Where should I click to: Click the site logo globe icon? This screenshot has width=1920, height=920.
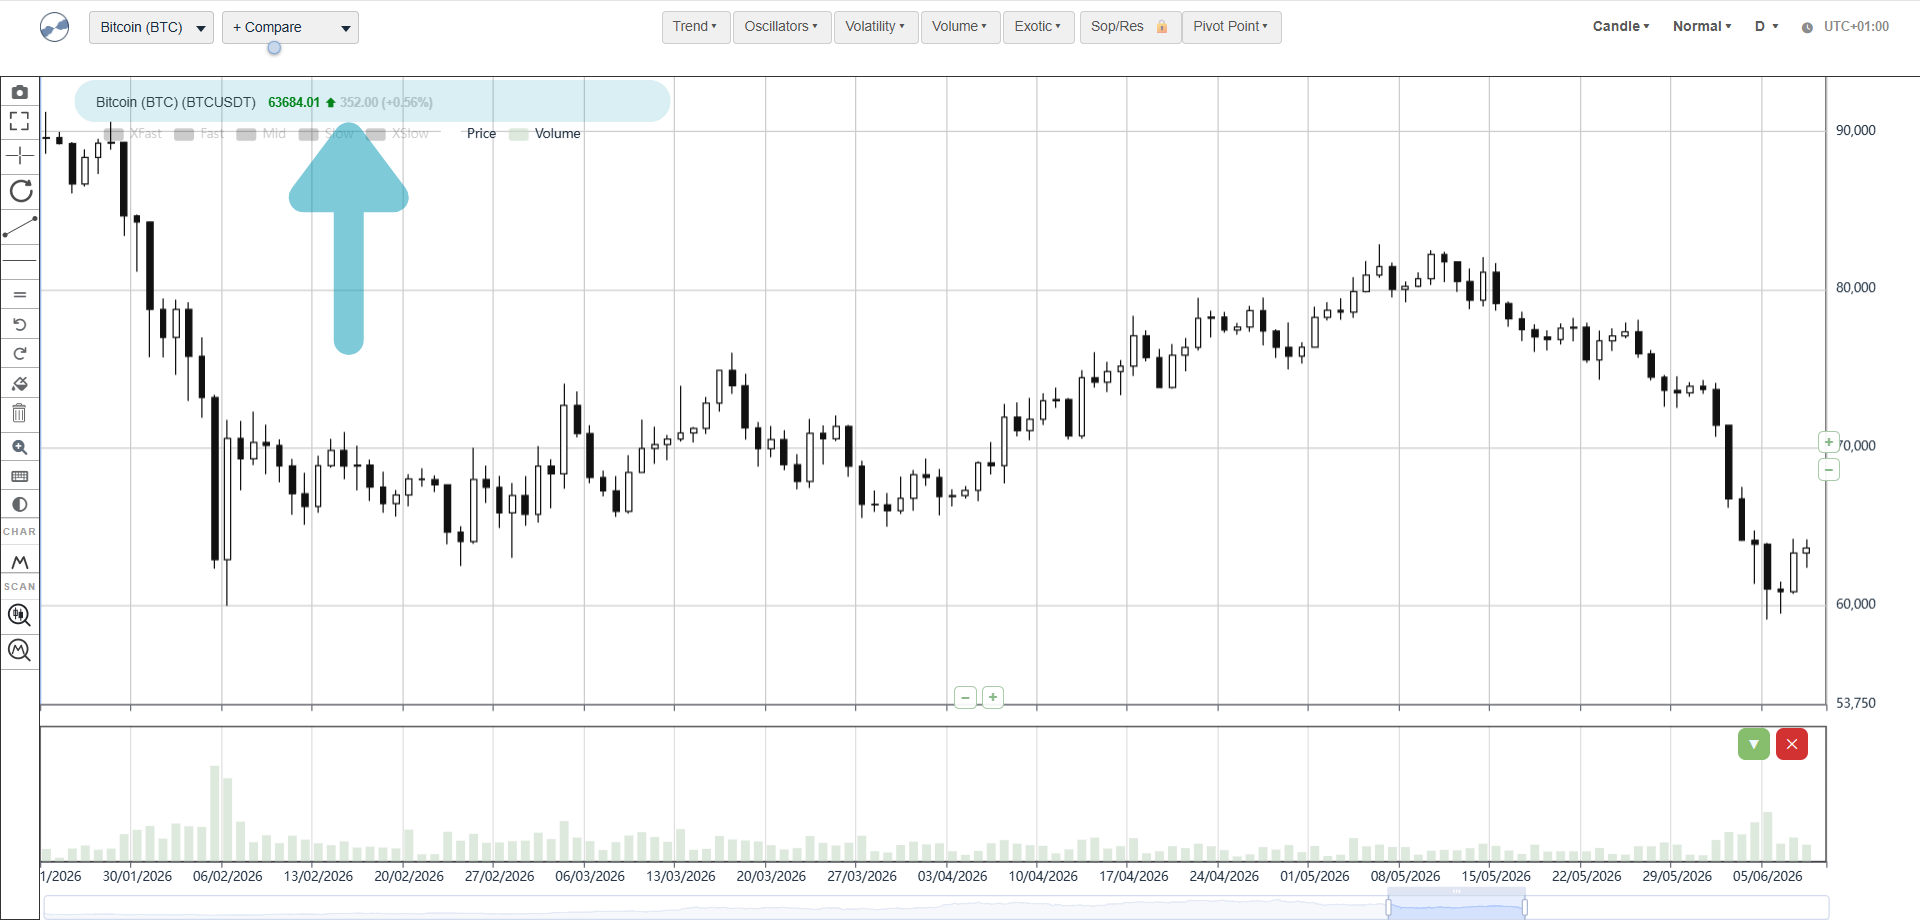point(55,27)
